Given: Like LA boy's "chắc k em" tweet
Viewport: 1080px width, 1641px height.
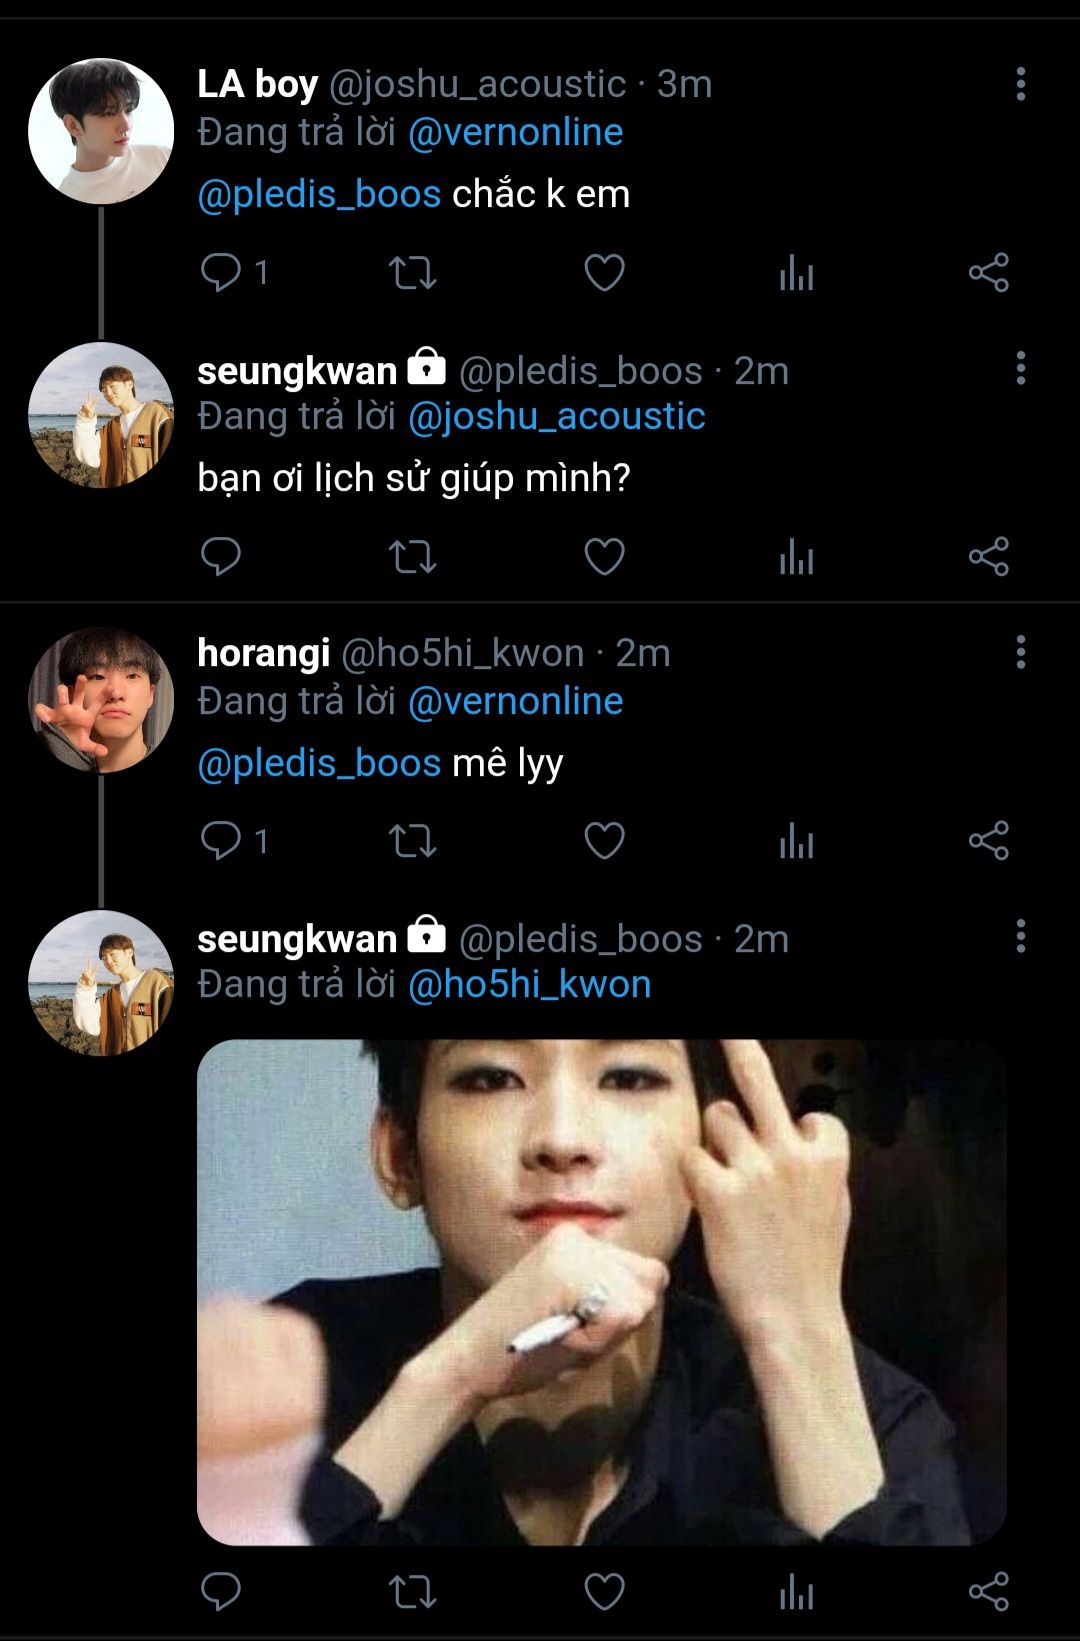Looking at the screenshot, I should tap(604, 272).
